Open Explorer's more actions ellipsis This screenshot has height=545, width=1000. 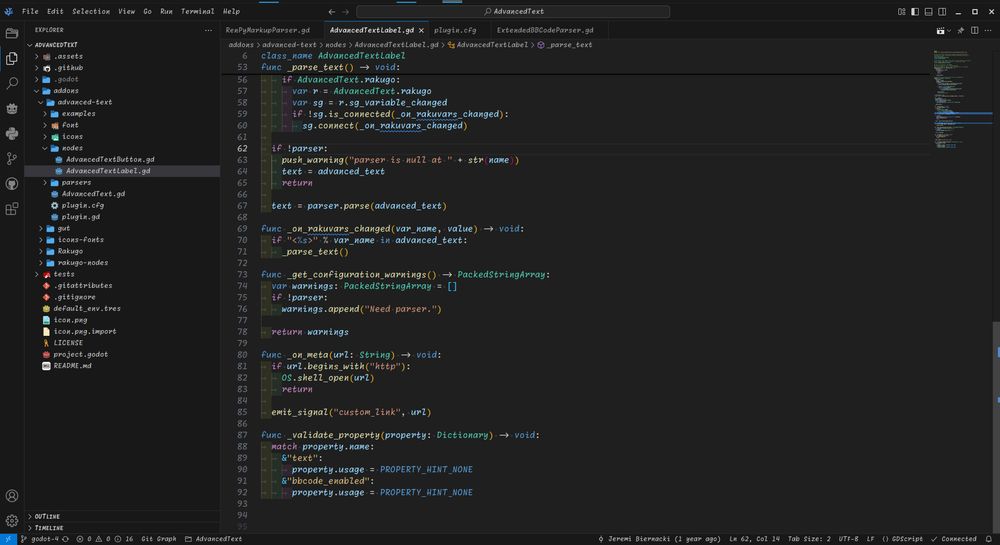pyautogui.click(x=208, y=30)
